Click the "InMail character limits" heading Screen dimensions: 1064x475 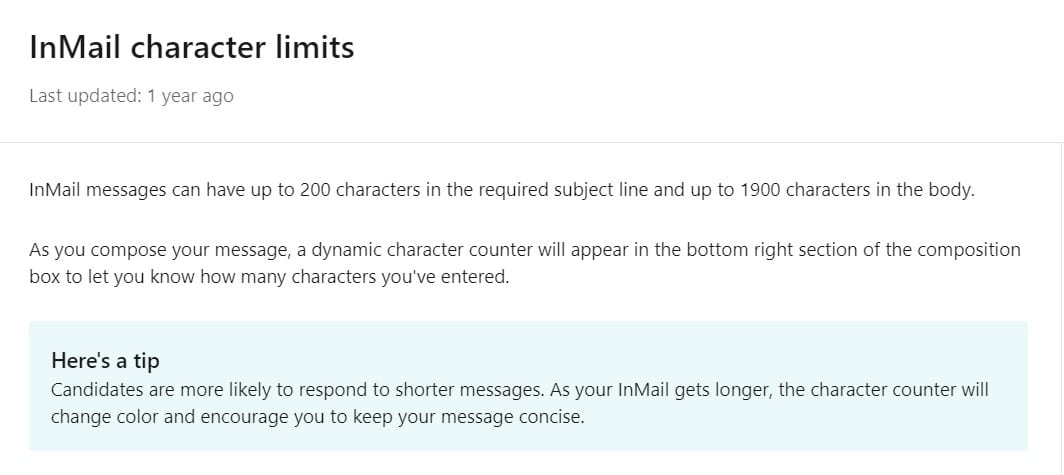coord(191,47)
